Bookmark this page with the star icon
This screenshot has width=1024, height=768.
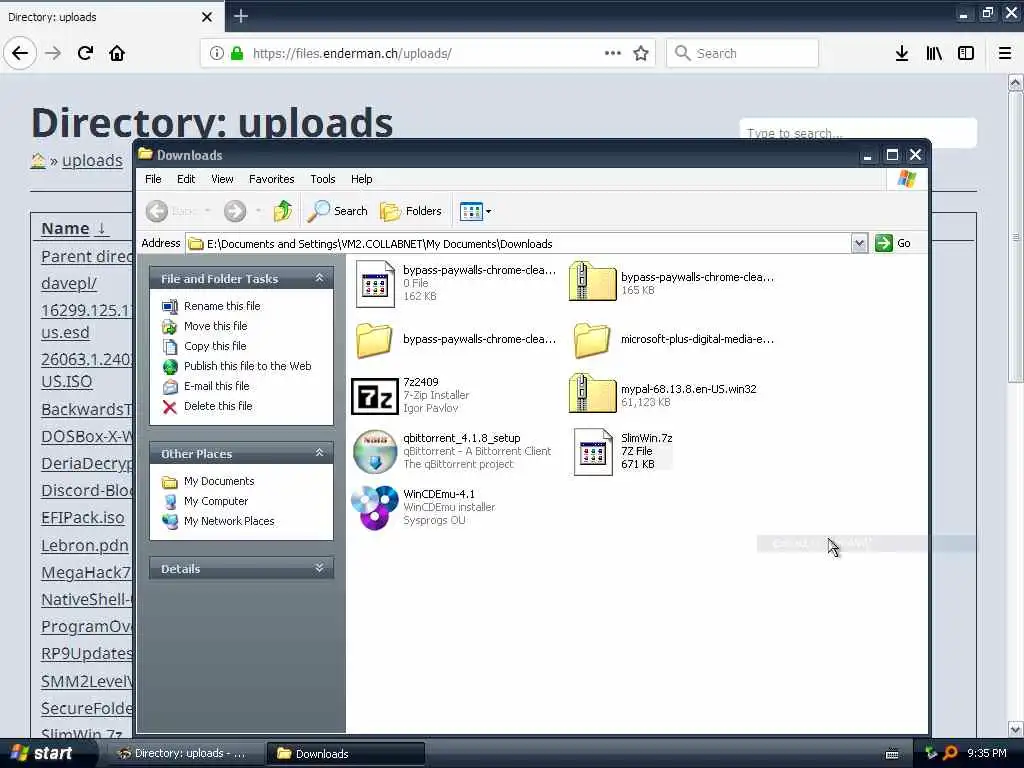pos(641,53)
